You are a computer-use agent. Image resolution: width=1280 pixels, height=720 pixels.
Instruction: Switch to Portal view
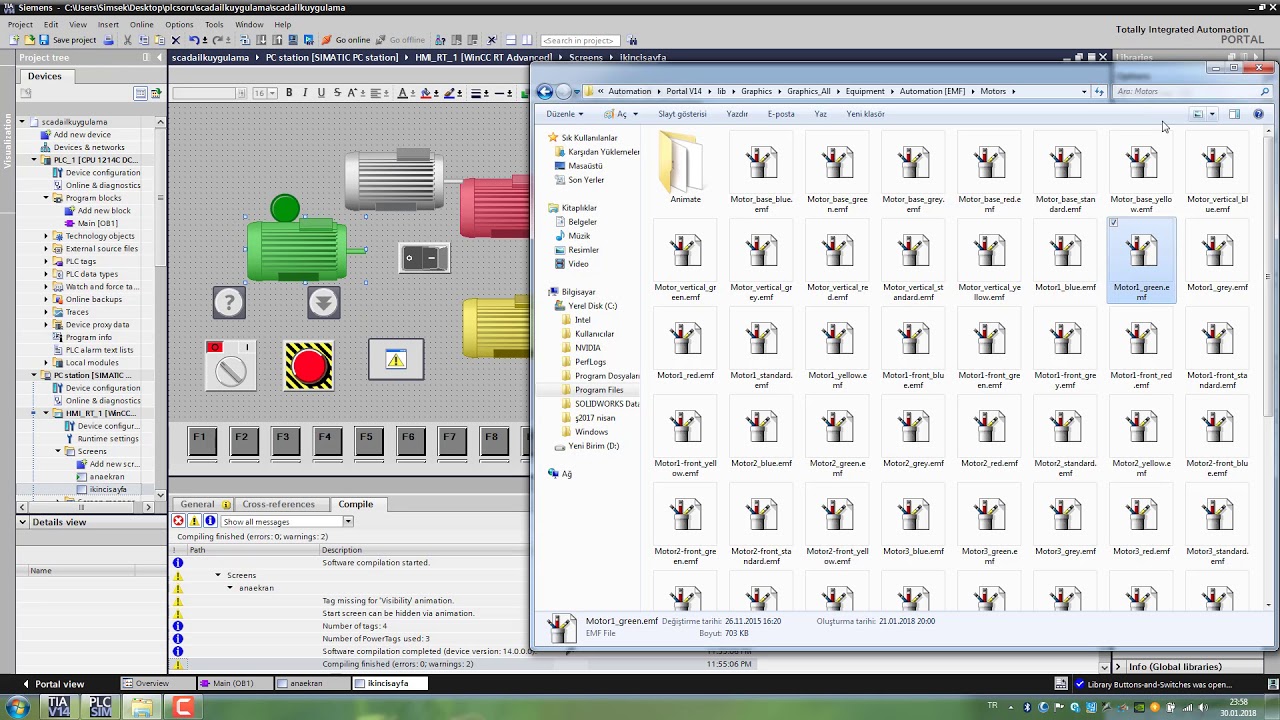click(x=53, y=684)
